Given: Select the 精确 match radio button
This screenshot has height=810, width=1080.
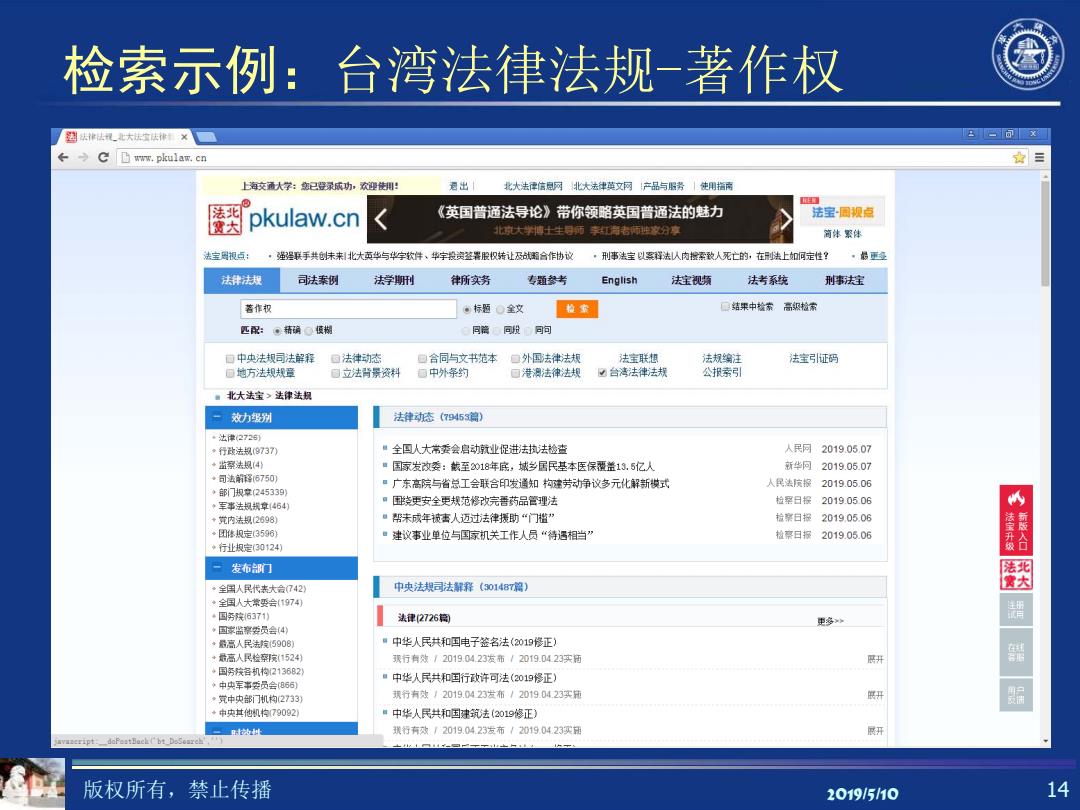Looking at the screenshot, I should [277, 331].
